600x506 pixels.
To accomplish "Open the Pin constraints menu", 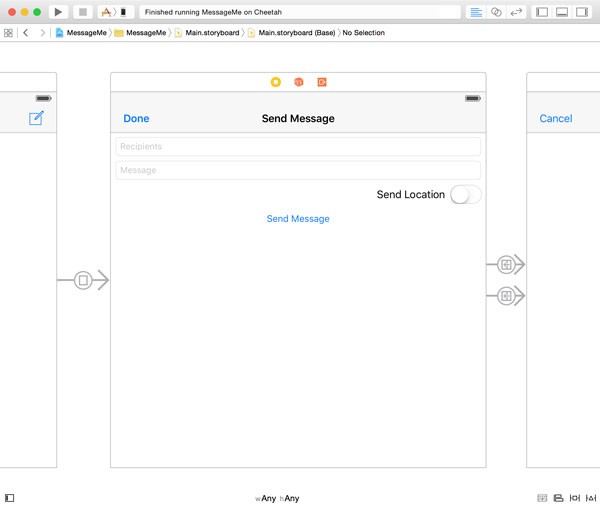I will [x=575, y=498].
